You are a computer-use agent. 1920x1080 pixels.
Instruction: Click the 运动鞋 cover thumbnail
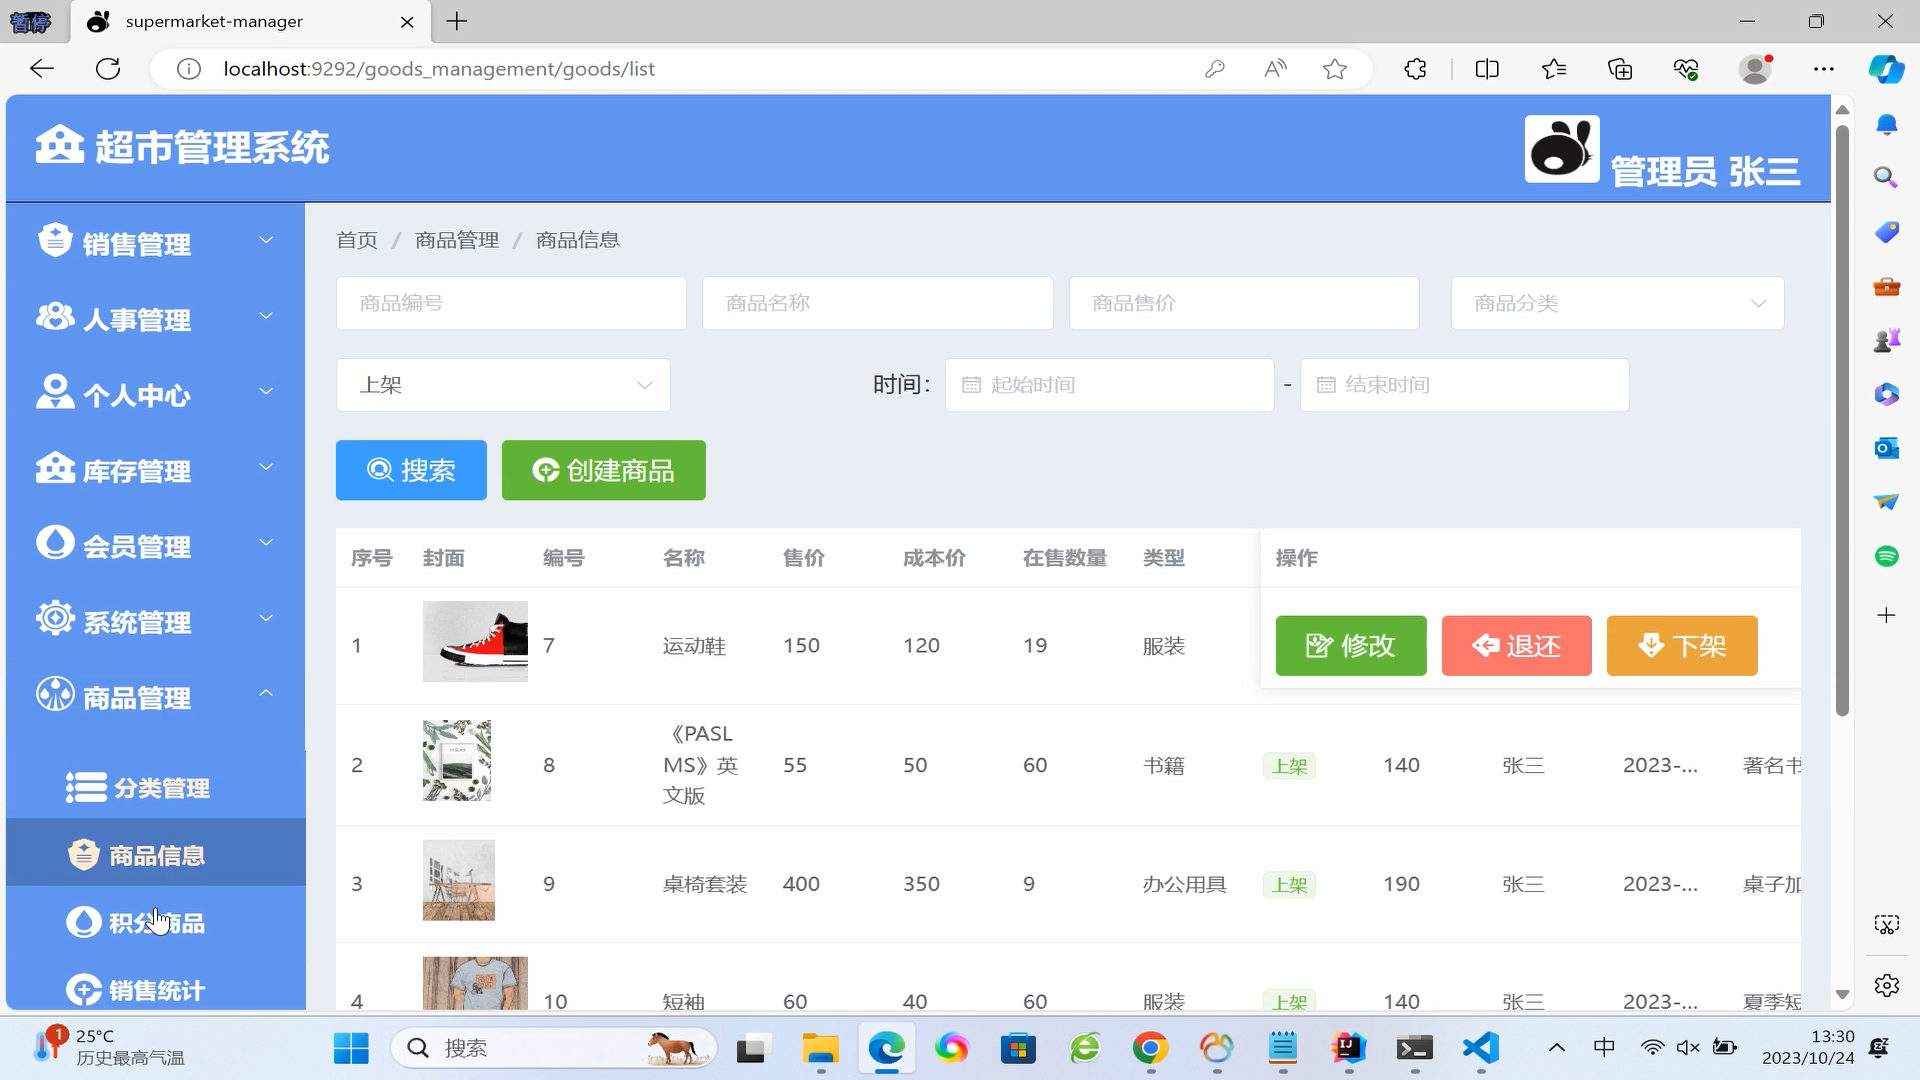(x=475, y=642)
